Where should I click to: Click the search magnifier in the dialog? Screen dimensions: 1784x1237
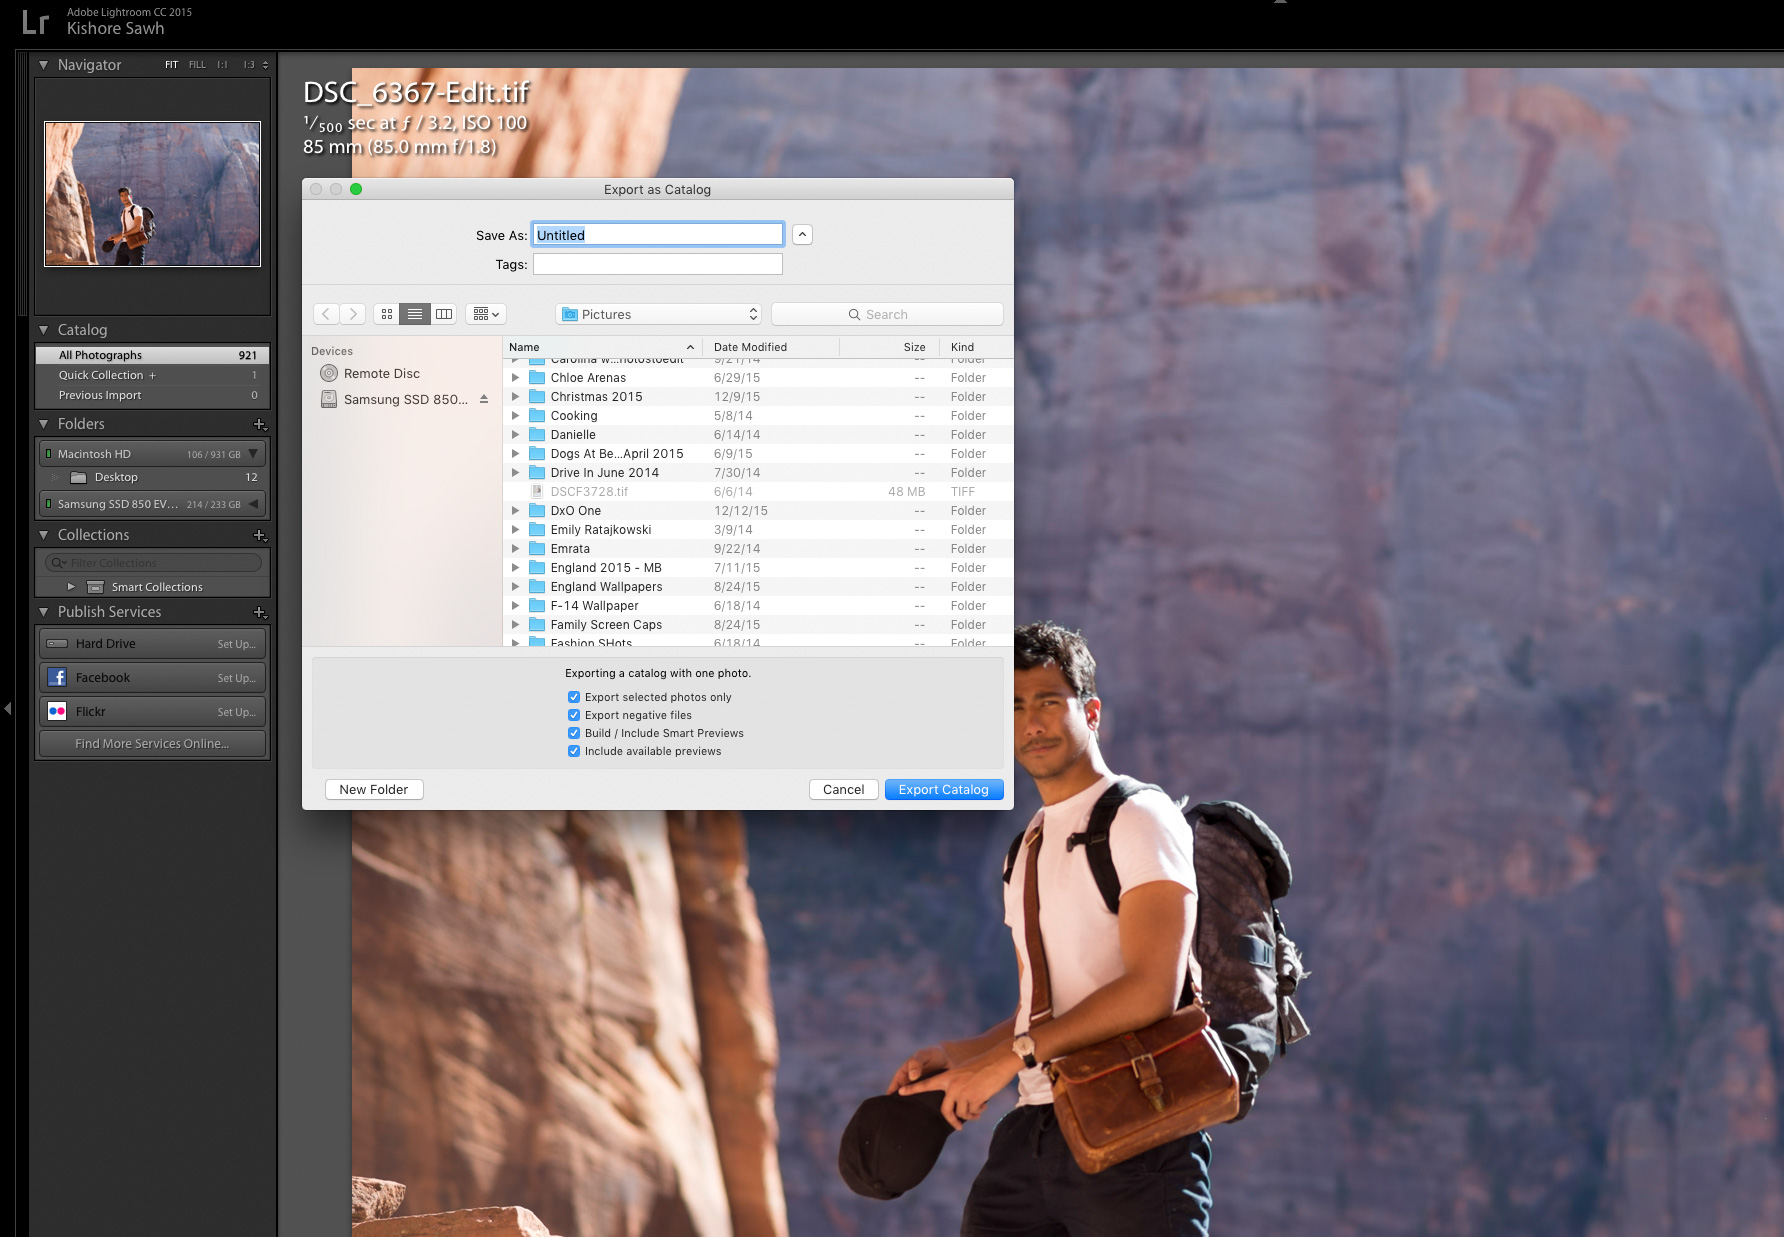pyautogui.click(x=854, y=313)
